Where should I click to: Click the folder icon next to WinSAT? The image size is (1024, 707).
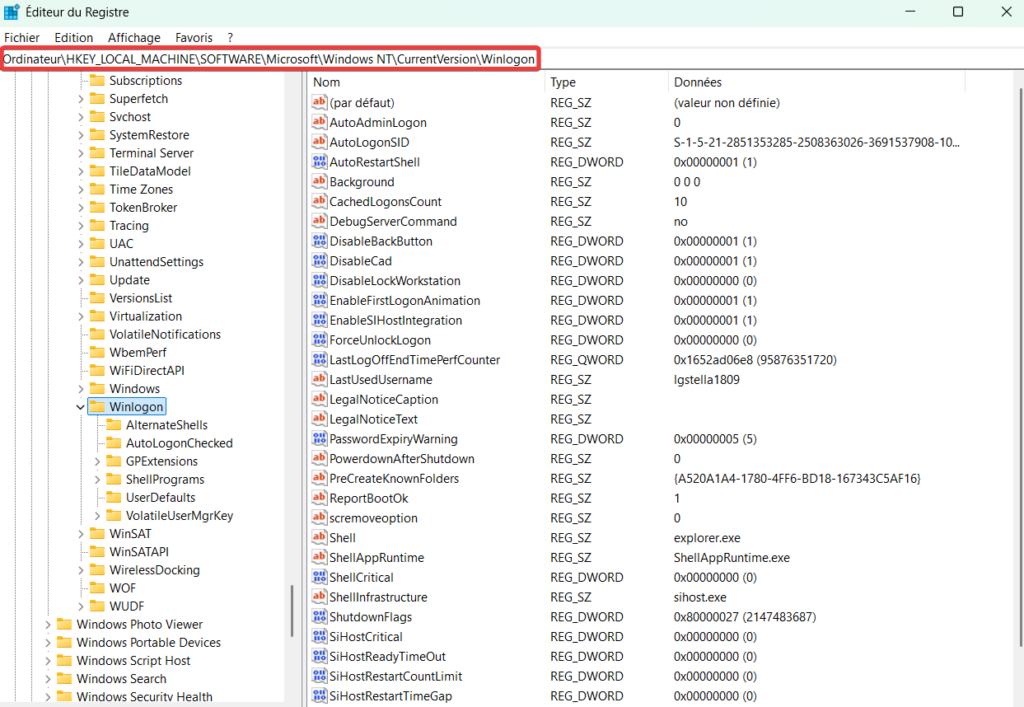97,533
